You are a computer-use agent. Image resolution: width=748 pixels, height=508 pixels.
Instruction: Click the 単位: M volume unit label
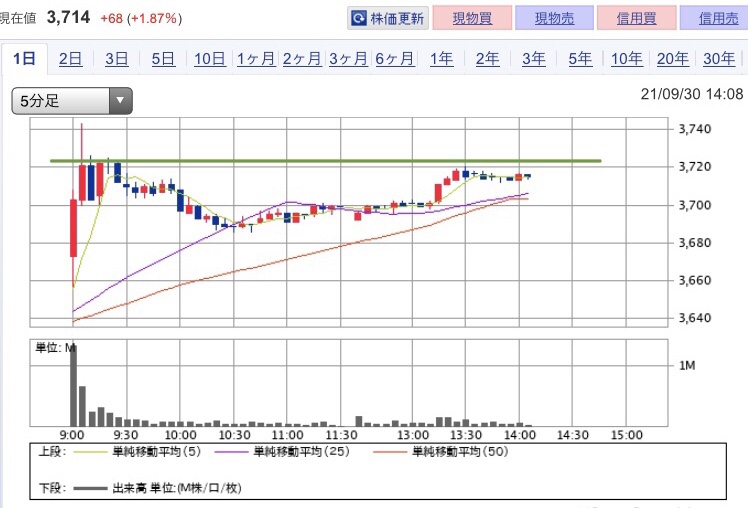point(55,348)
